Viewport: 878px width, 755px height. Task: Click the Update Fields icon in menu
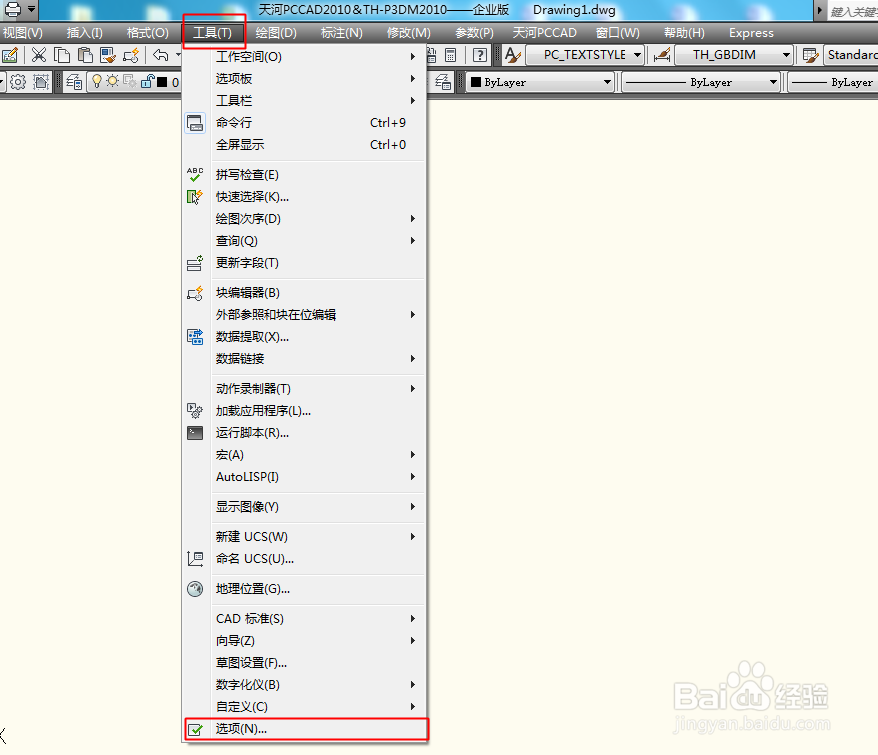[195, 263]
